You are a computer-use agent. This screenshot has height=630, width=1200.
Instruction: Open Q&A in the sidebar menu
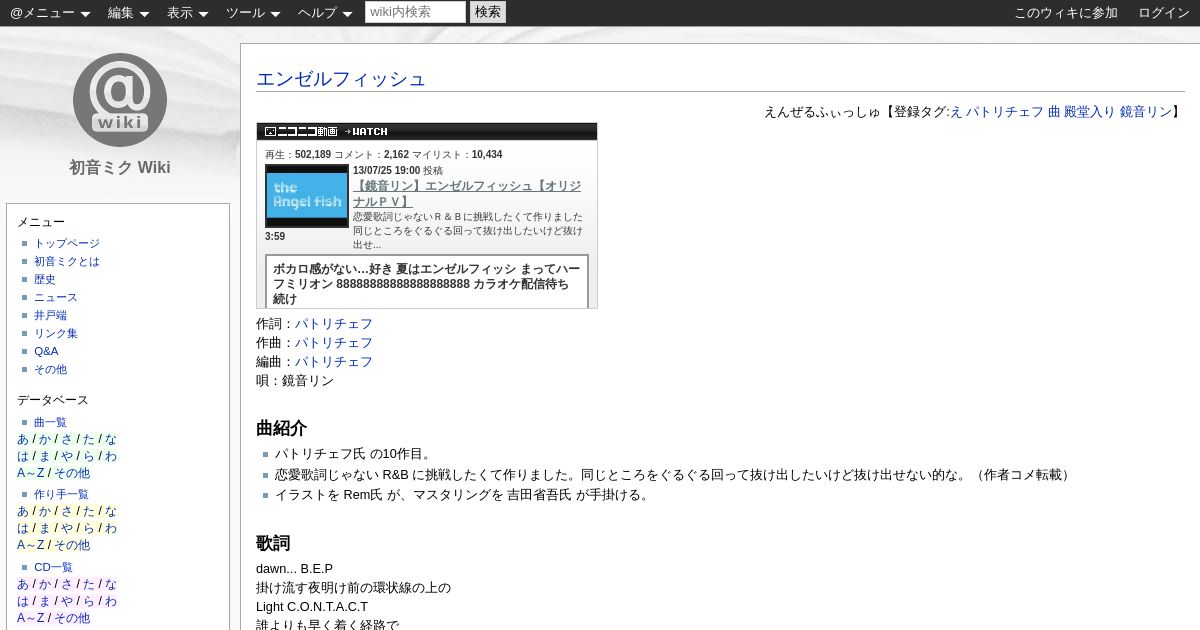[x=46, y=351]
